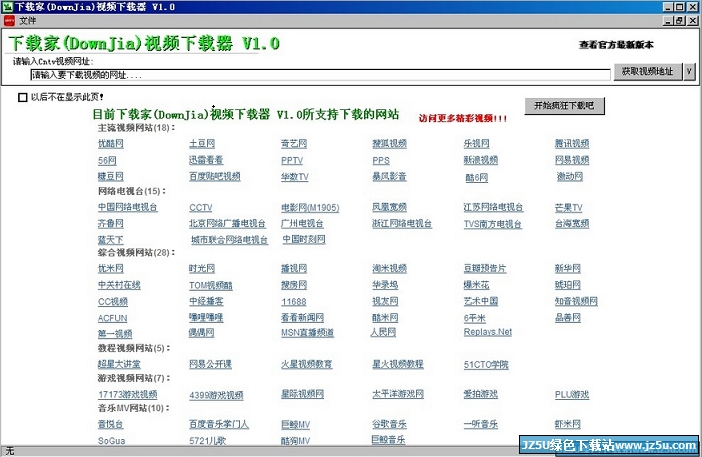The height and width of the screenshot is (457, 702).
Task: Open the 百度贴吧视频 link
Action: coord(215,176)
